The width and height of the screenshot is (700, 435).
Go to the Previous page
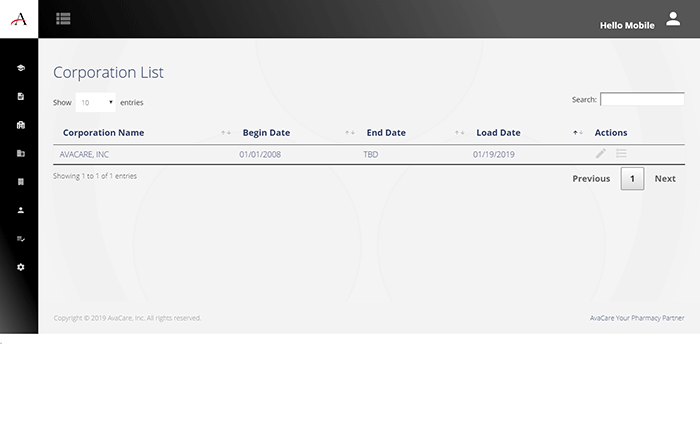click(x=591, y=179)
